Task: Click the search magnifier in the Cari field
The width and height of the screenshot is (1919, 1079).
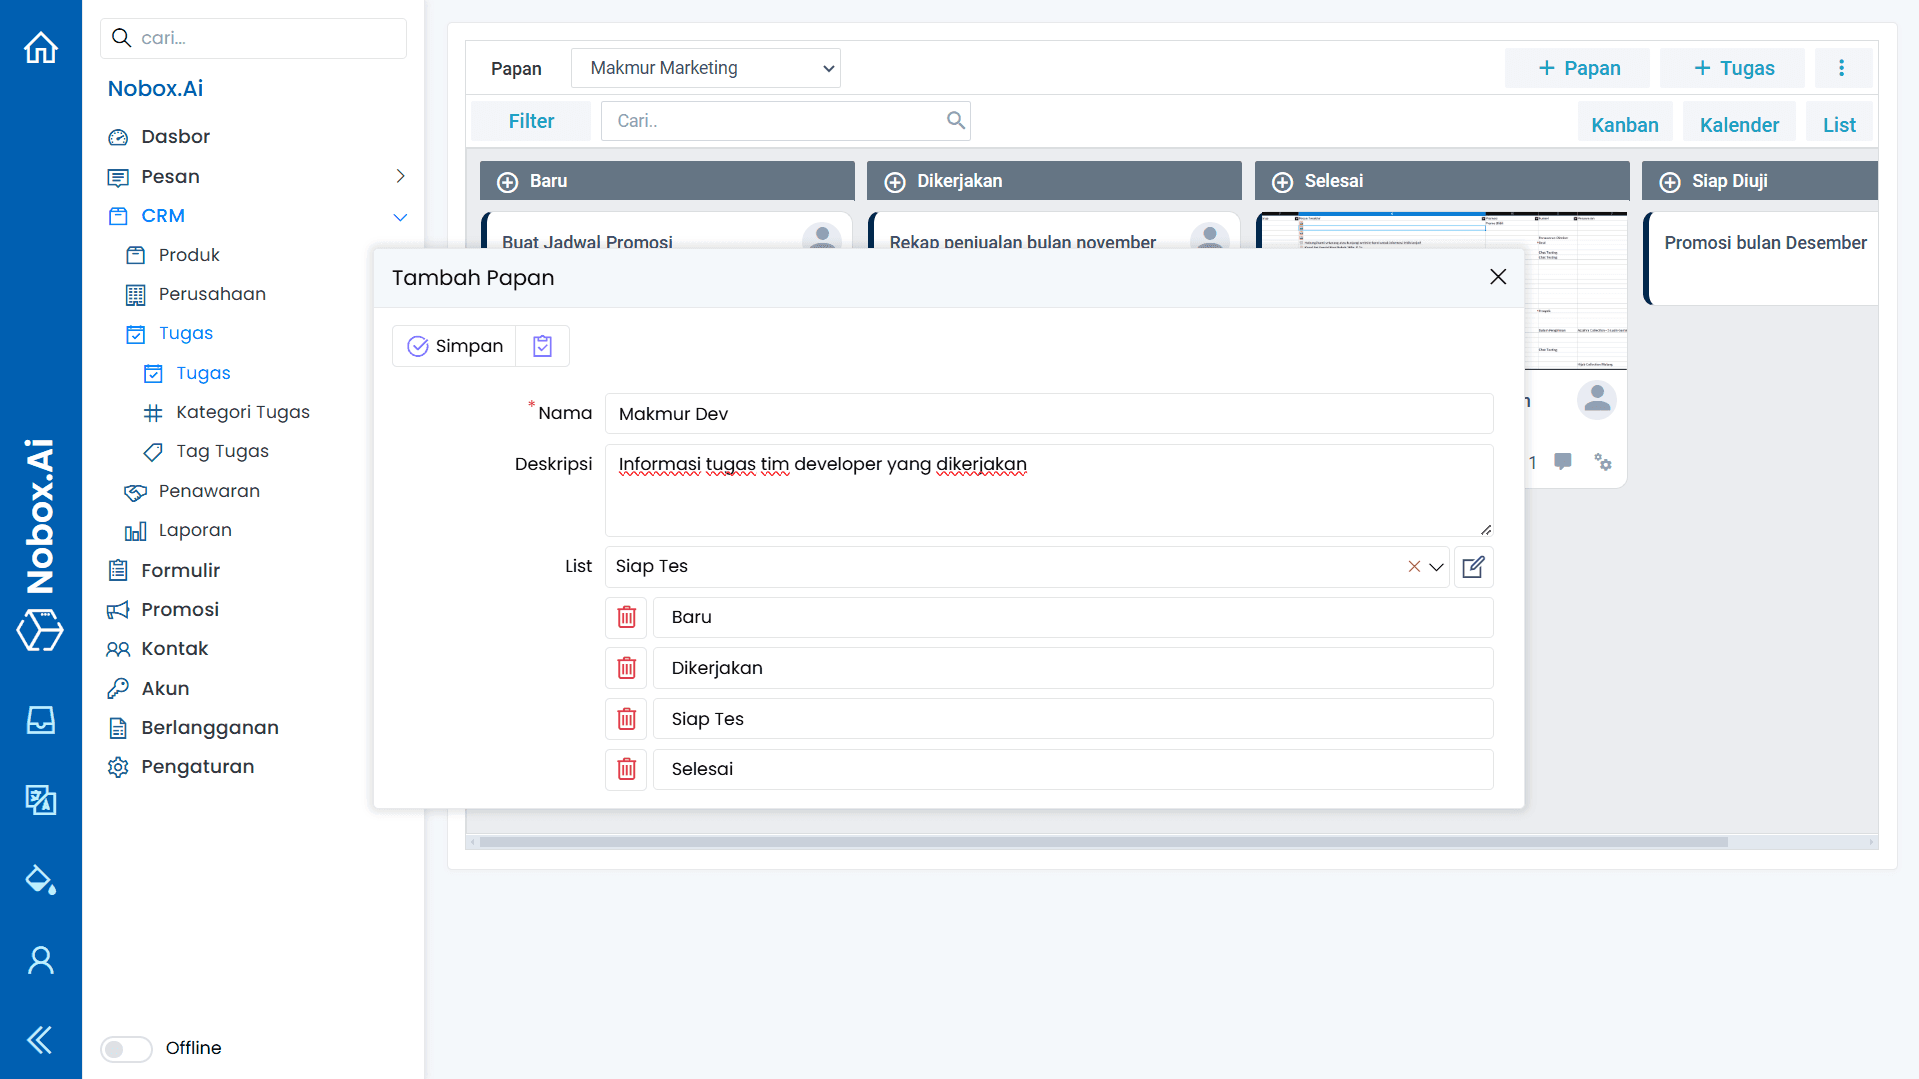Action: pos(955,120)
